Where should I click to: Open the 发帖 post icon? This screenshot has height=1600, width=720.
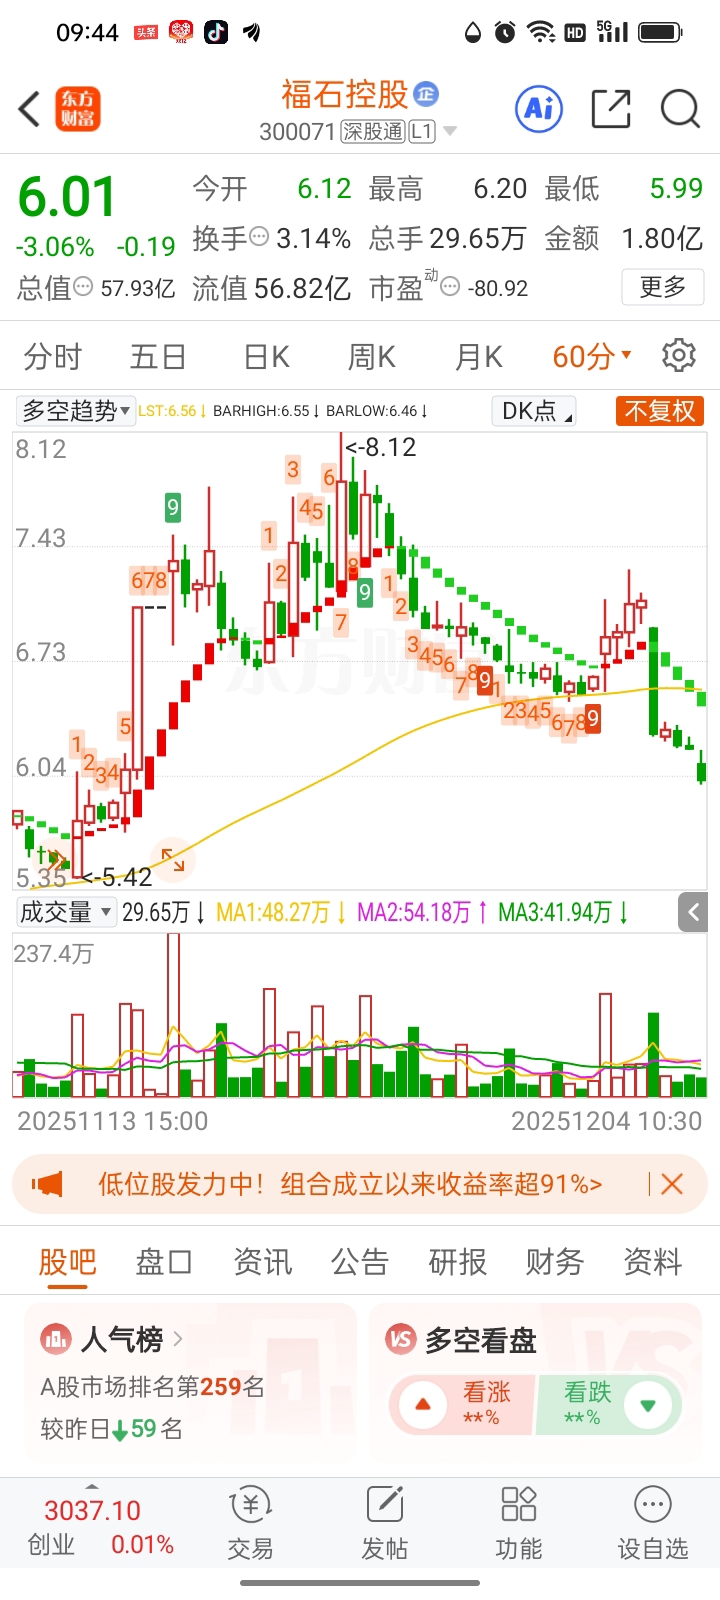coord(385,1504)
